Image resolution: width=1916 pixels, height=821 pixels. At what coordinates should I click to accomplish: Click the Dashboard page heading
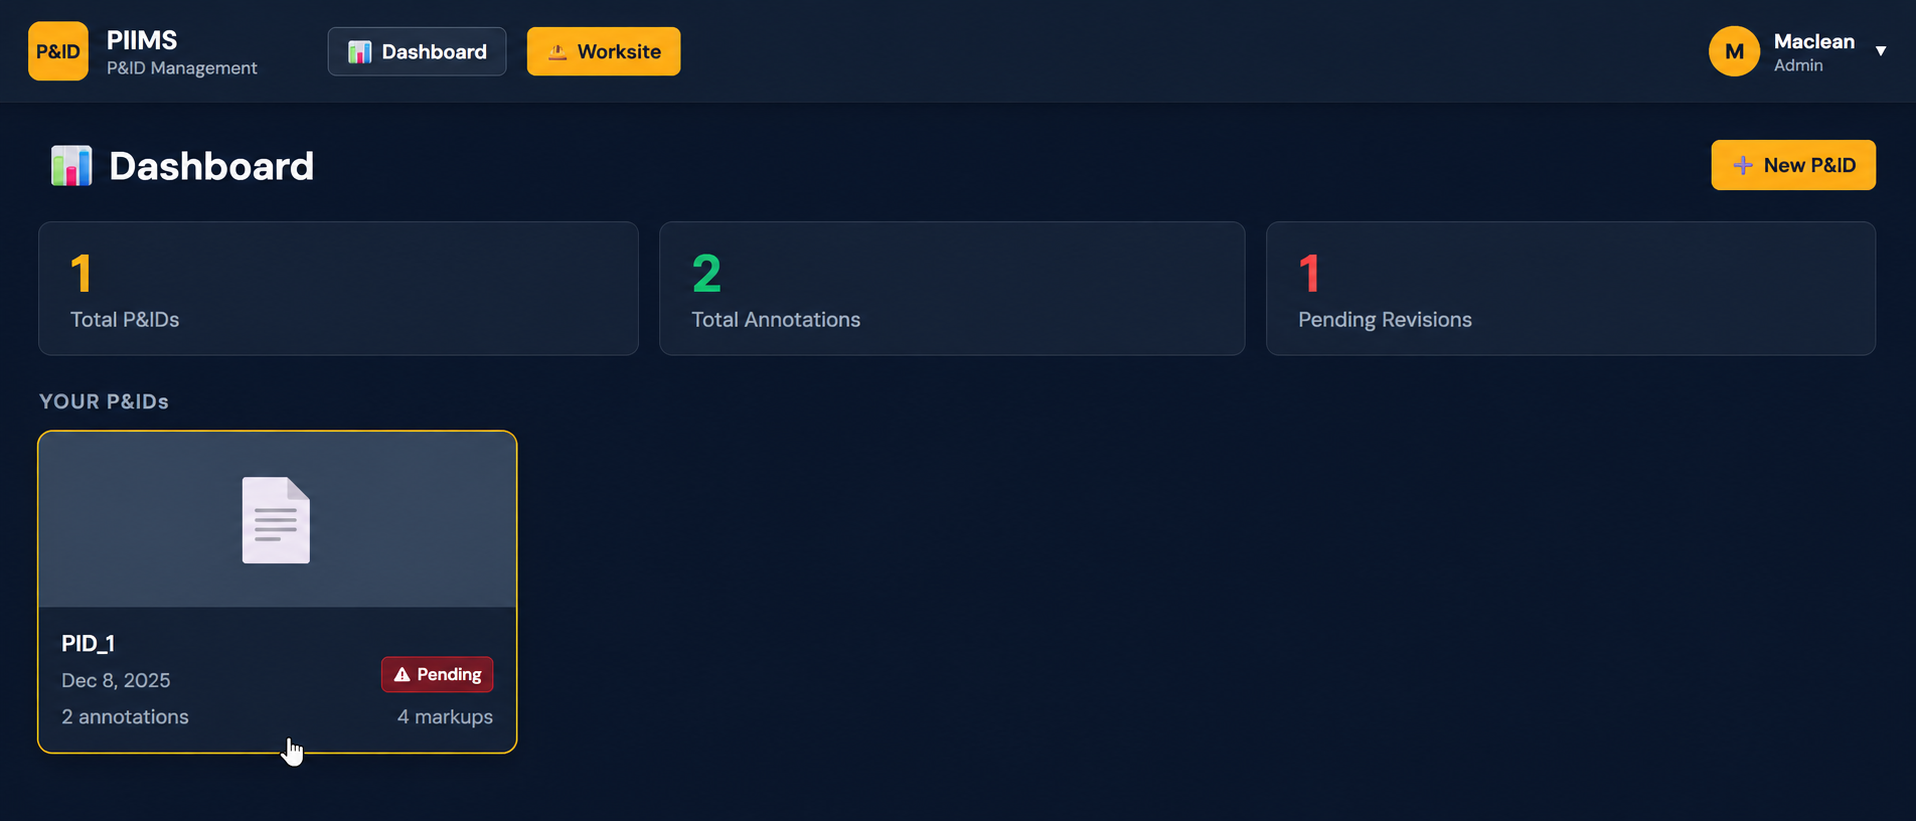pos(211,166)
